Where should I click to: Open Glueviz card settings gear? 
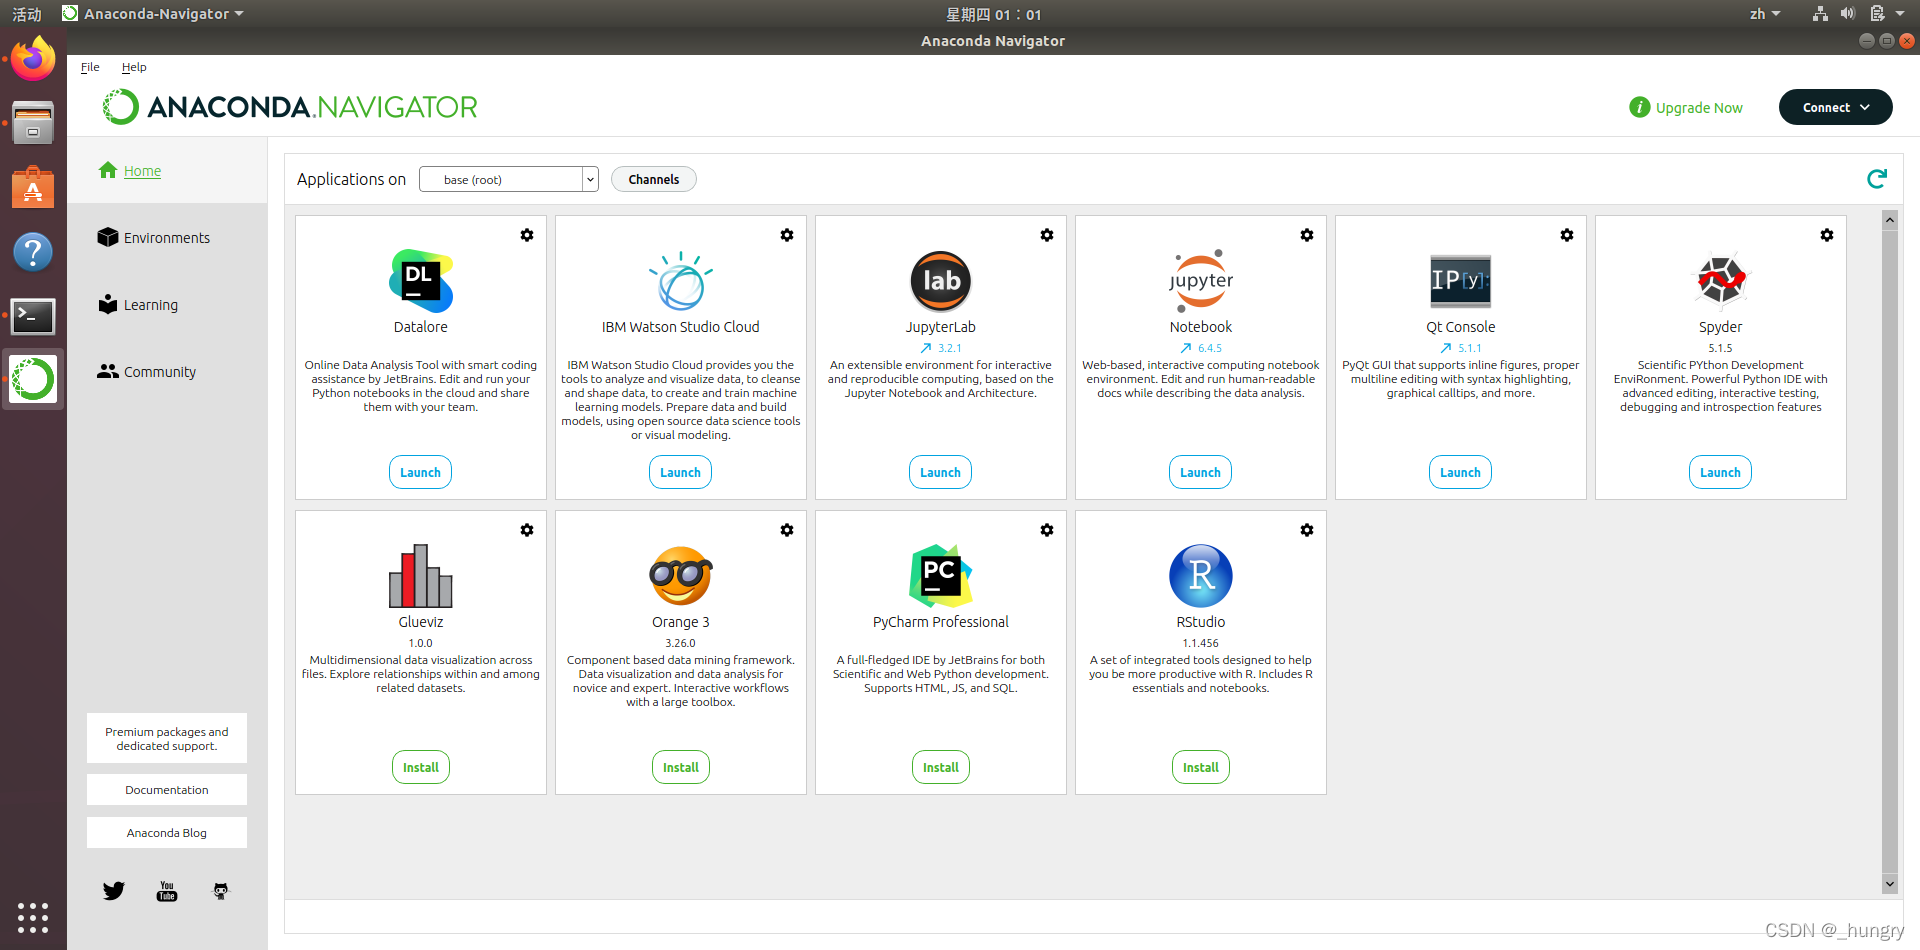tap(527, 530)
